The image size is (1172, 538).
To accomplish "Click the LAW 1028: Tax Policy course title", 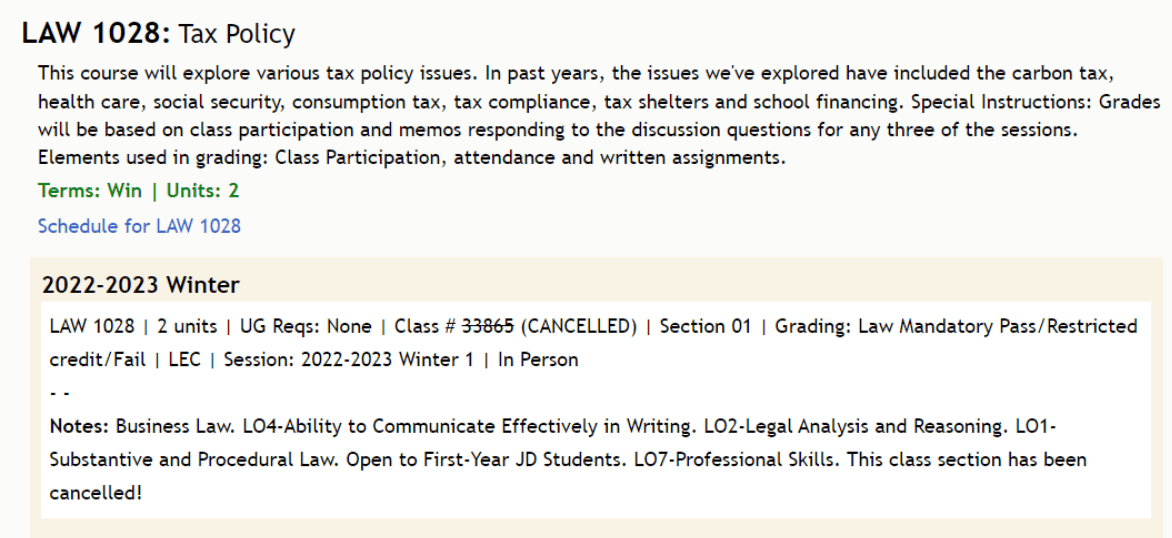I will [x=158, y=34].
